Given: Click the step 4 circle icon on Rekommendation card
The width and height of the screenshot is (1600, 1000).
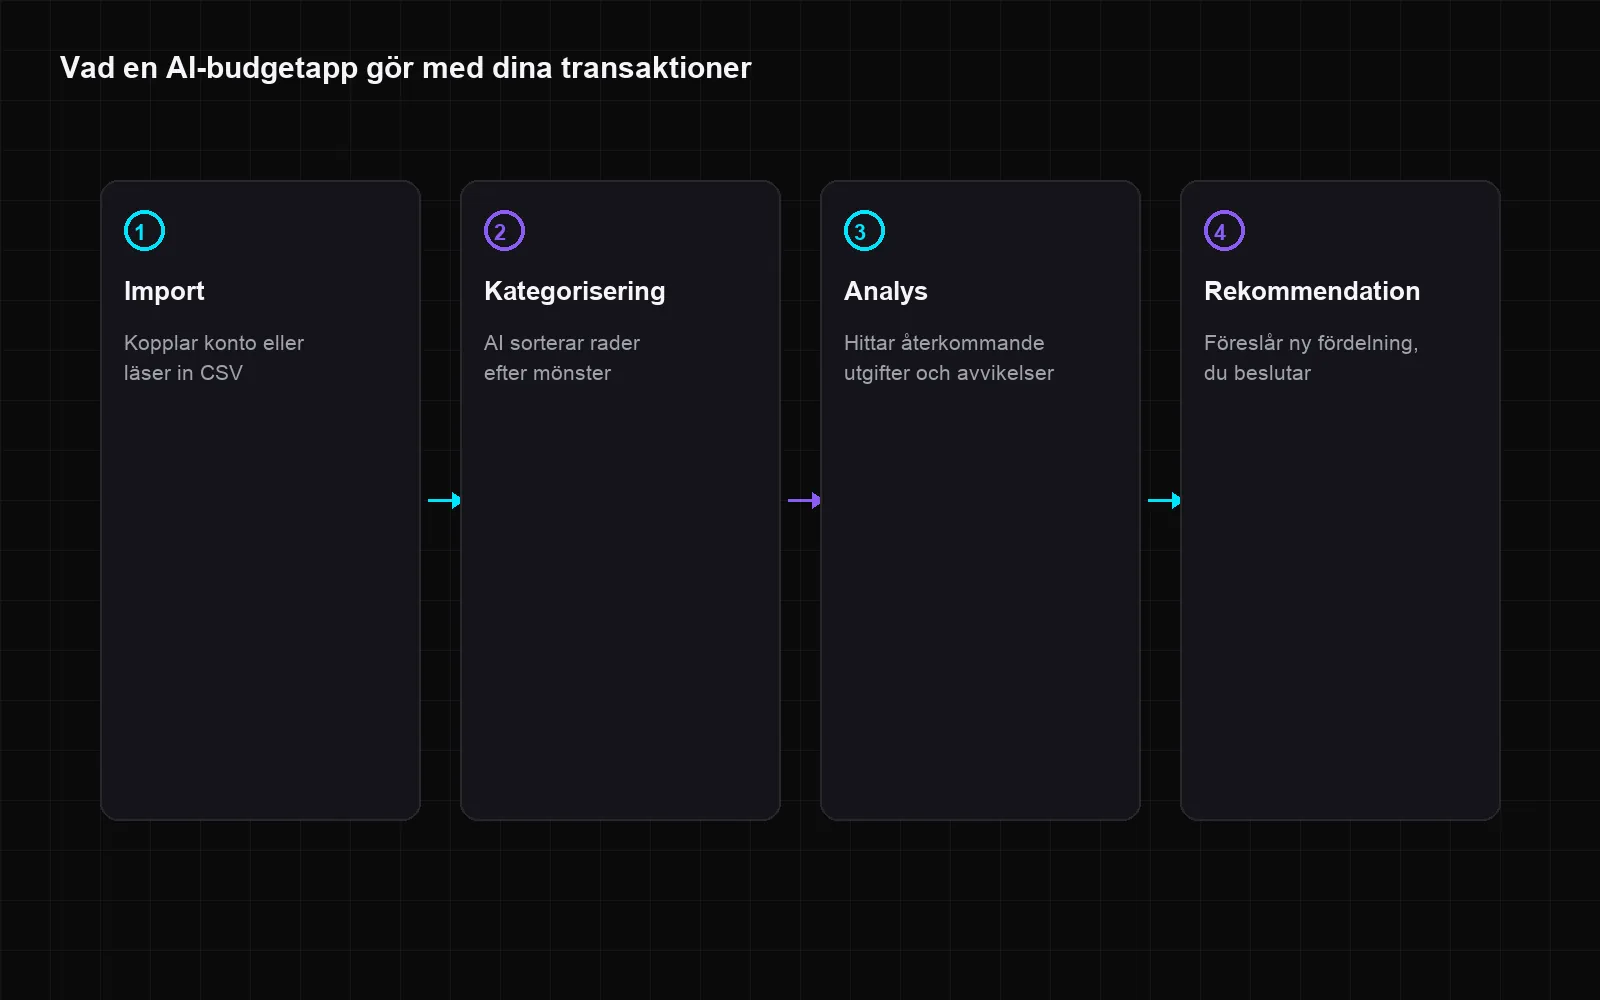Looking at the screenshot, I should coord(1224,231).
